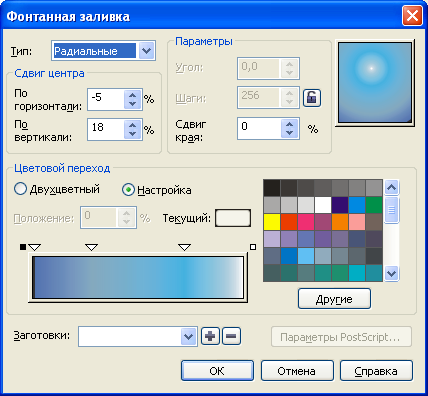Click the Текущий current color swatch
The height and width of the screenshot is (396, 428).
[x=233, y=218]
